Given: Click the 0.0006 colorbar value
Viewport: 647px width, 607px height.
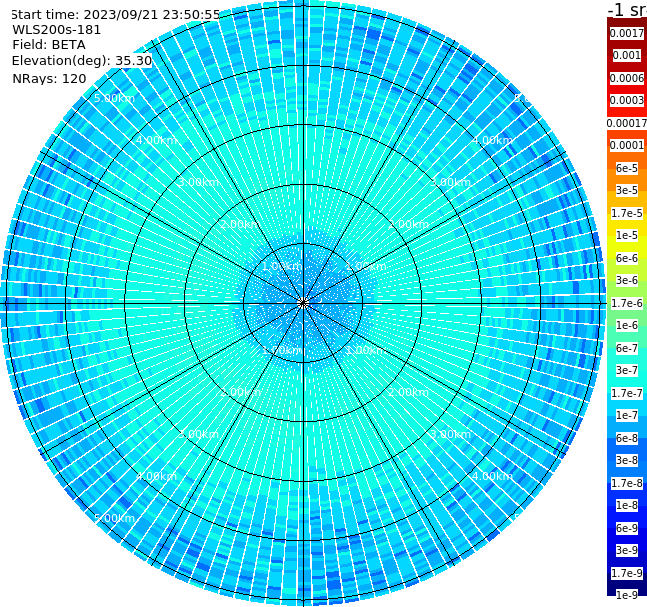Looking at the screenshot, I should point(627,78).
